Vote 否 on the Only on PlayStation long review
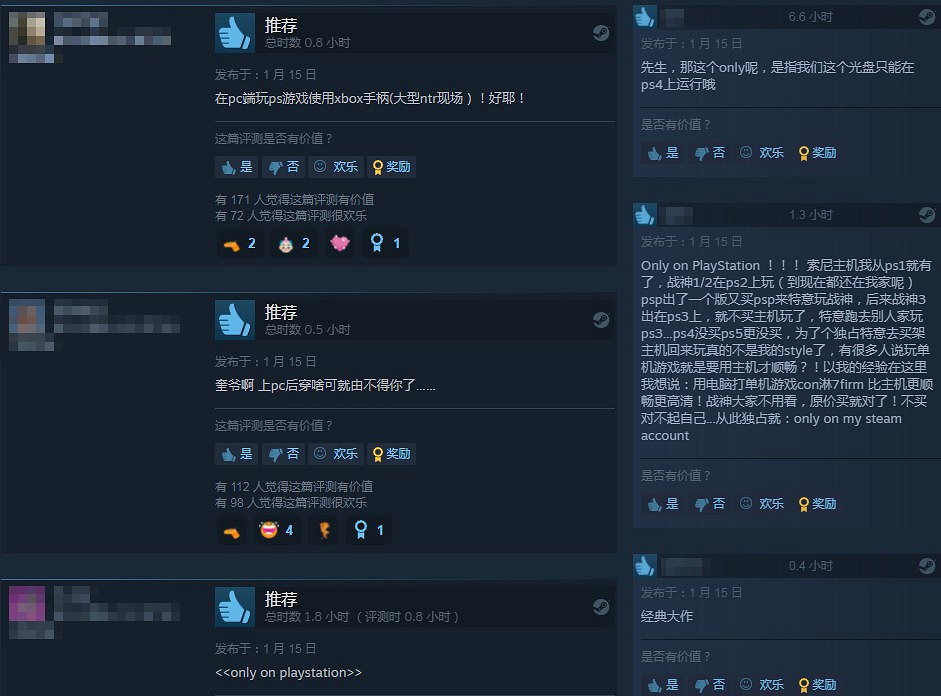941x696 pixels. coord(709,504)
